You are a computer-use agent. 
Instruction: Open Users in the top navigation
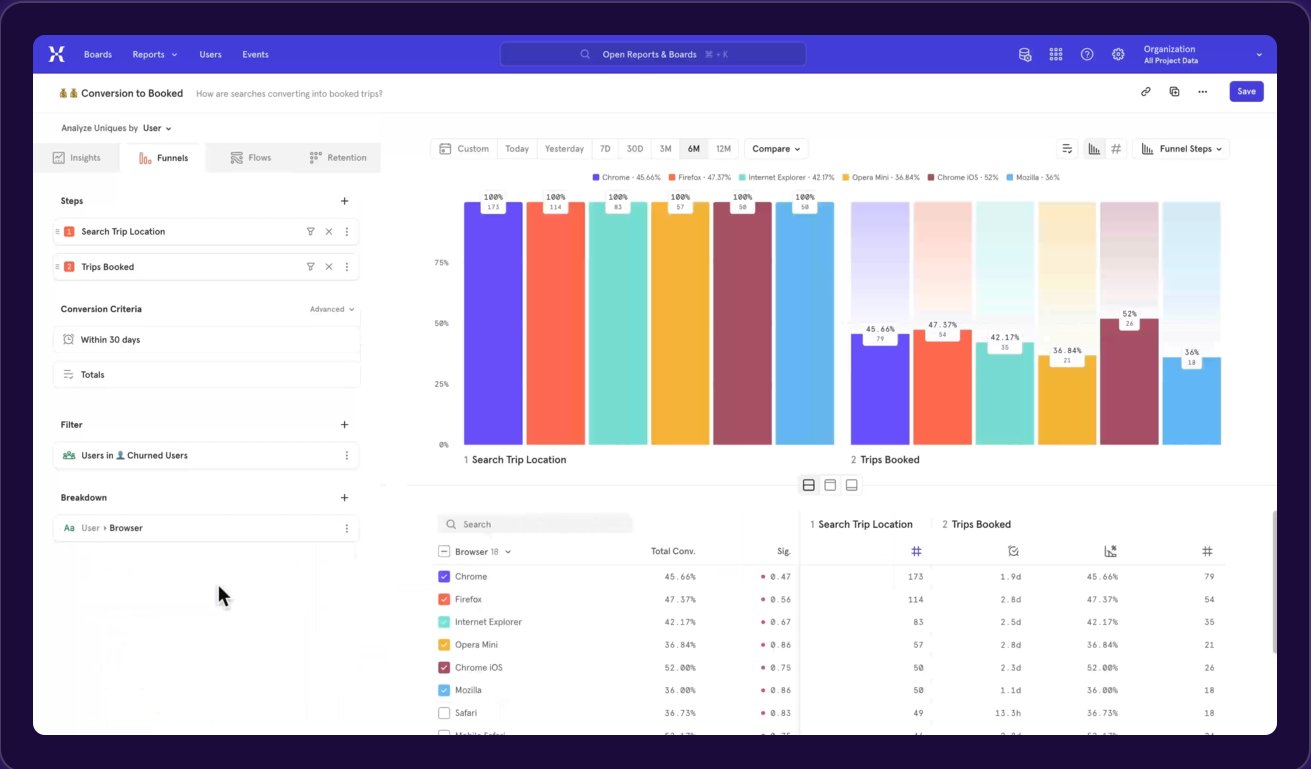pyautogui.click(x=210, y=54)
